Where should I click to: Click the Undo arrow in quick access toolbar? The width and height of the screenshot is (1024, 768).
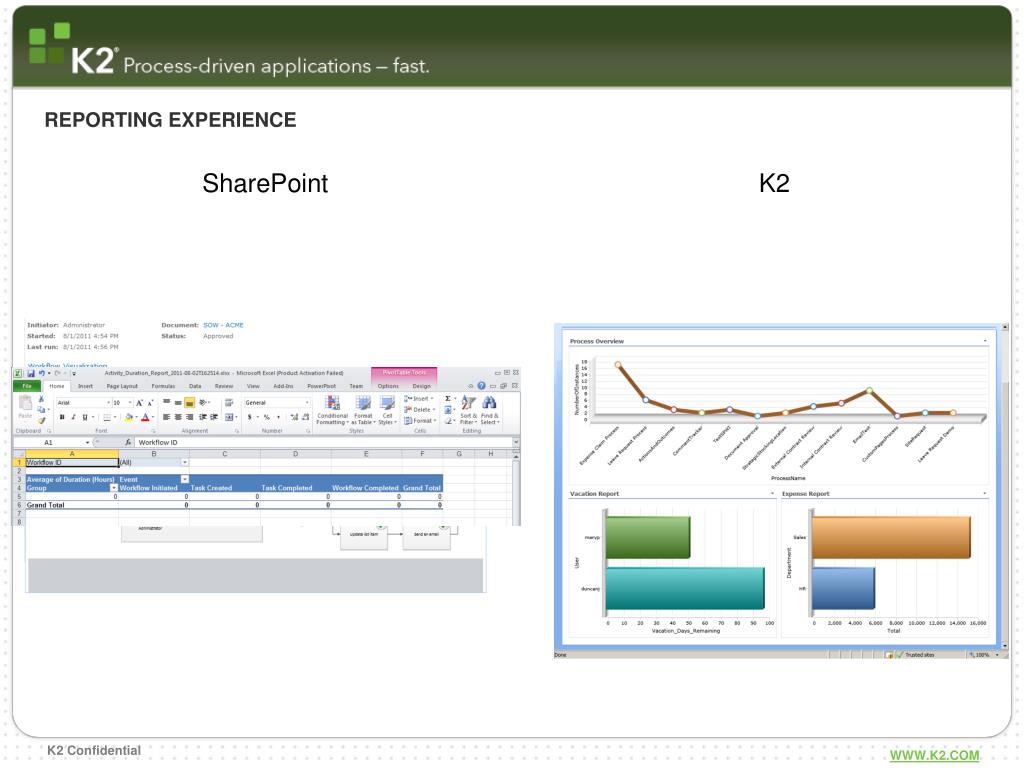point(41,374)
